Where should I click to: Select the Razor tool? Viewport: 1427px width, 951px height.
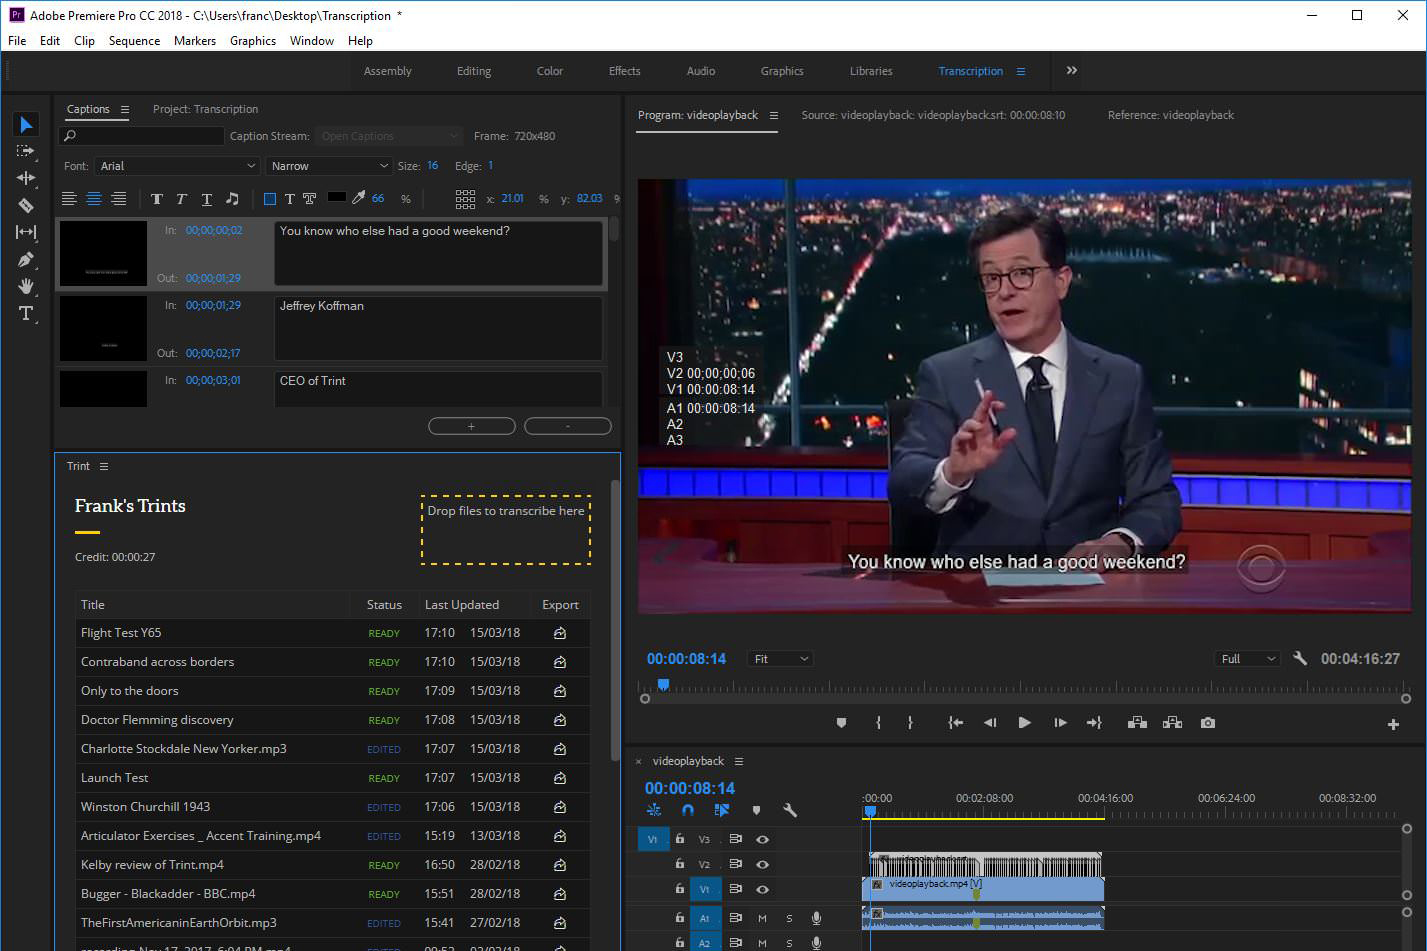click(x=26, y=205)
